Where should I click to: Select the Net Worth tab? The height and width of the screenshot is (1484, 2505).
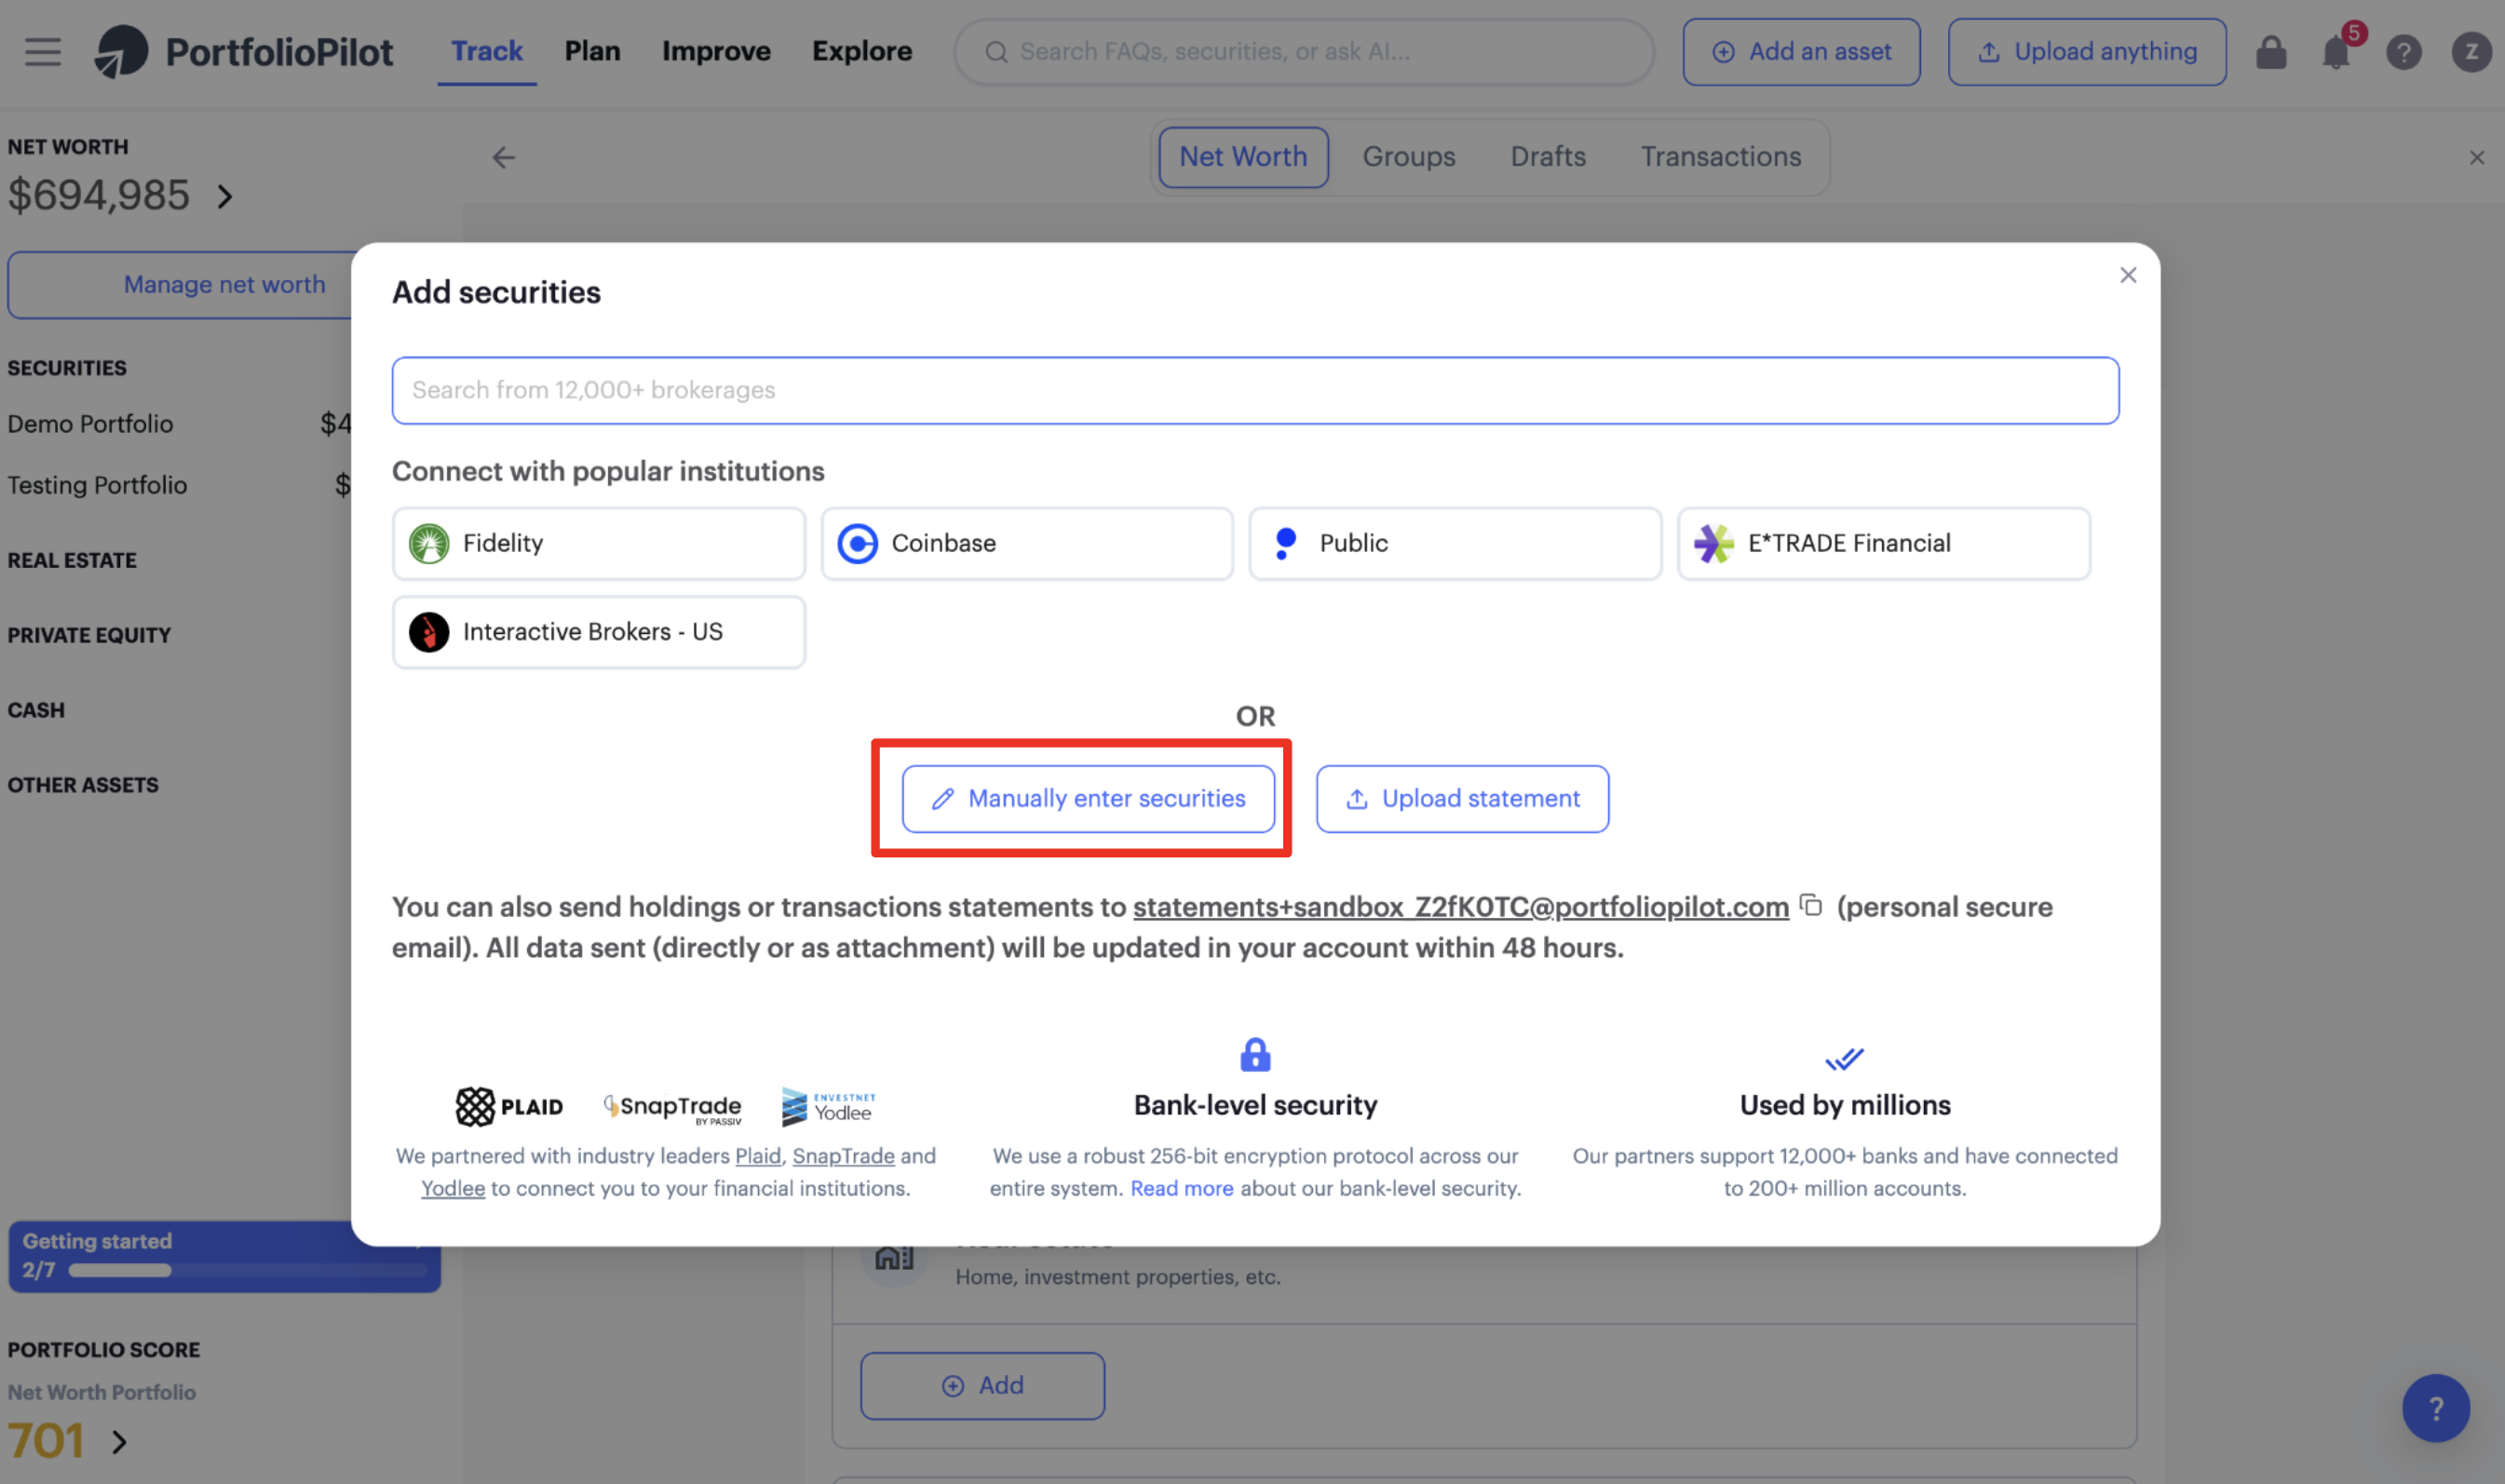(1243, 157)
